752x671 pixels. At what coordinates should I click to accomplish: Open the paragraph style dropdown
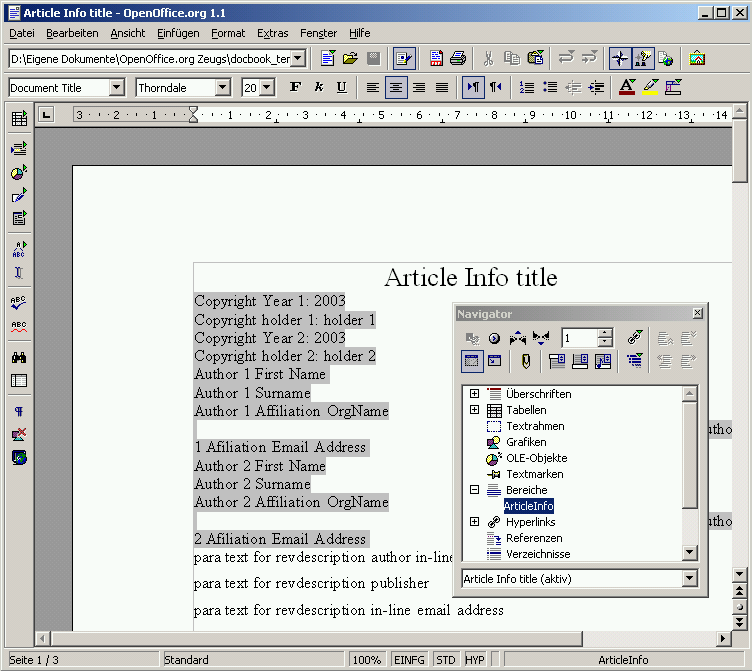[116, 88]
